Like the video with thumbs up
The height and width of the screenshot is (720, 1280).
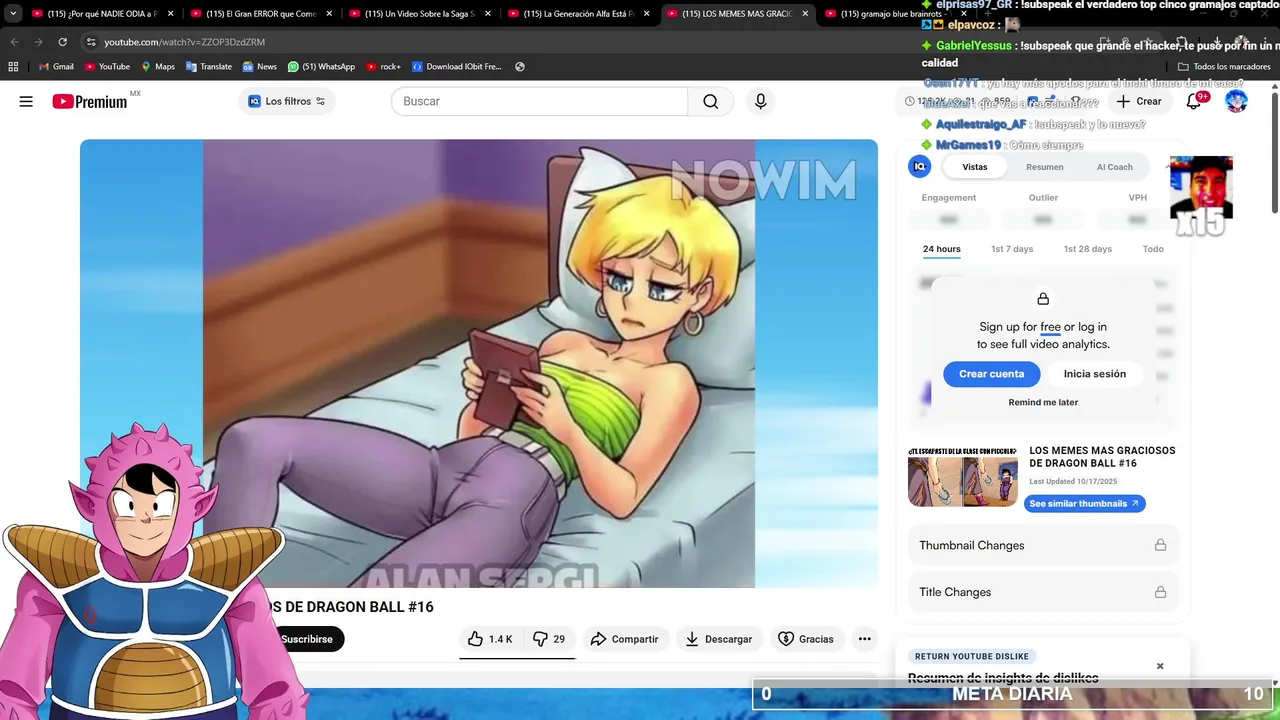[490, 639]
